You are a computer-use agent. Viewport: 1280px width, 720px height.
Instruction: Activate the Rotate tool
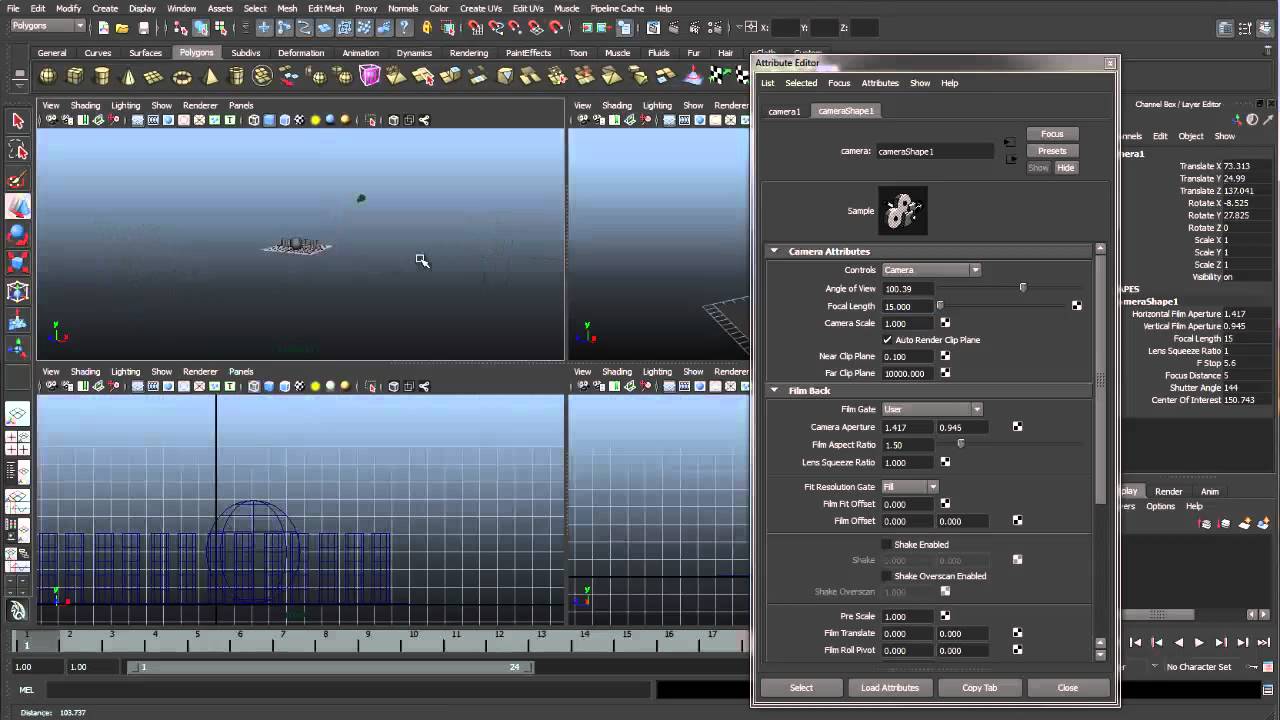[x=18, y=235]
